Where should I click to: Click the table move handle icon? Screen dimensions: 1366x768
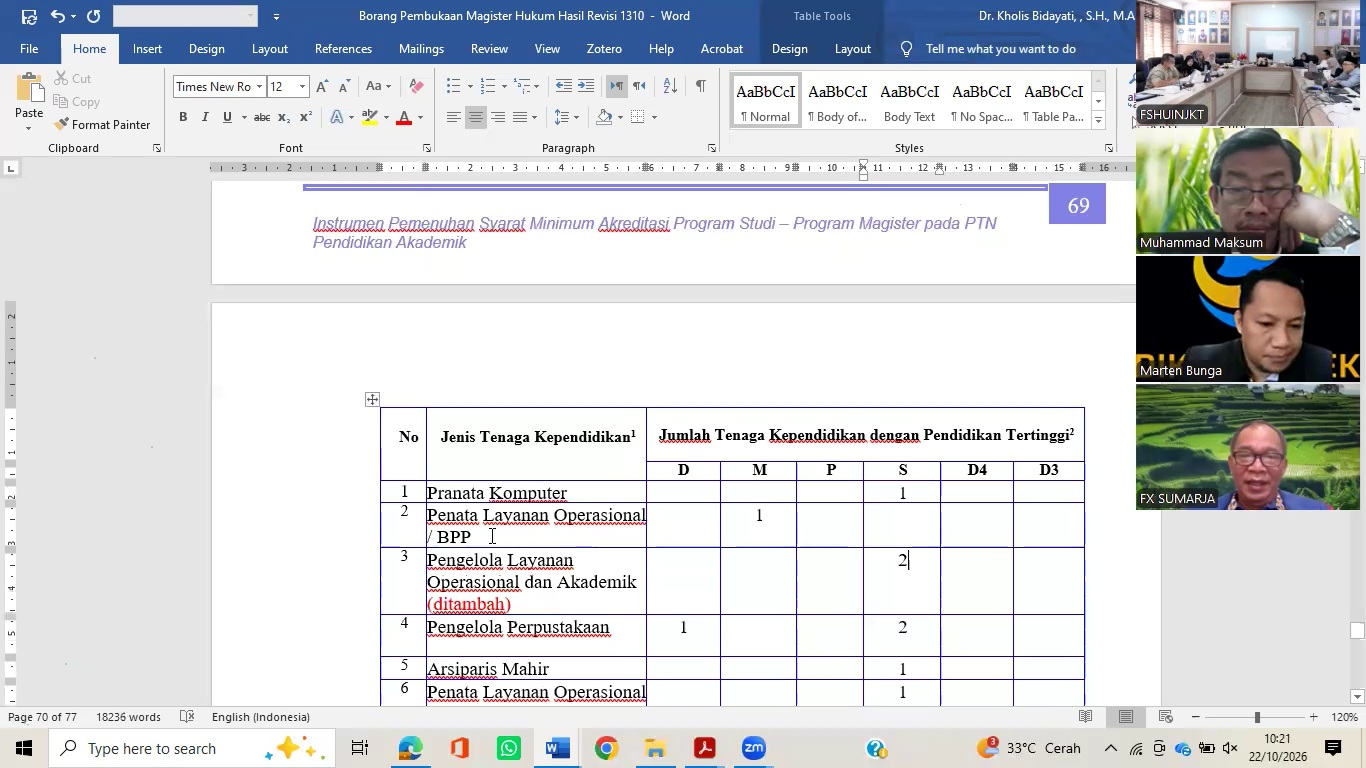click(x=372, y=399)
